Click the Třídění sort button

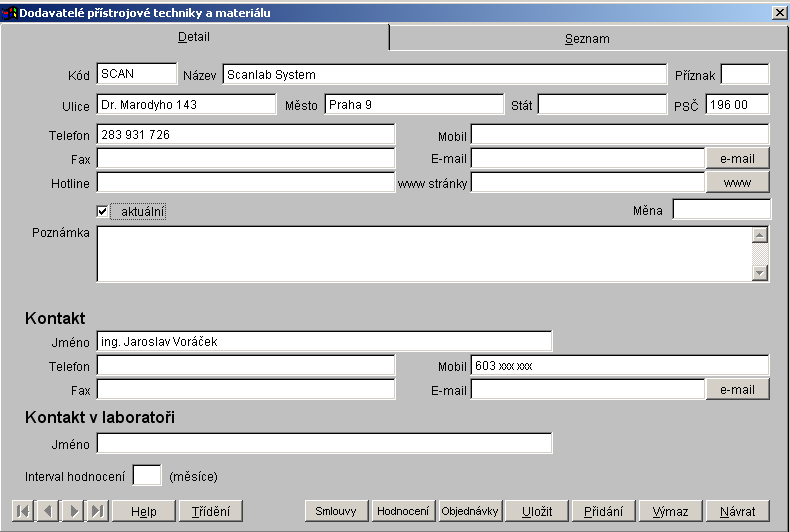tap(210, 511)
